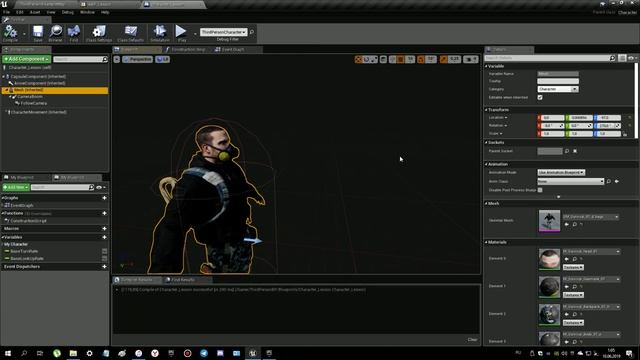Toggle the My Blueprint view options eye icon
Image resolution: width=640 pixels, height=360 pixels.
tap(100, 187)
